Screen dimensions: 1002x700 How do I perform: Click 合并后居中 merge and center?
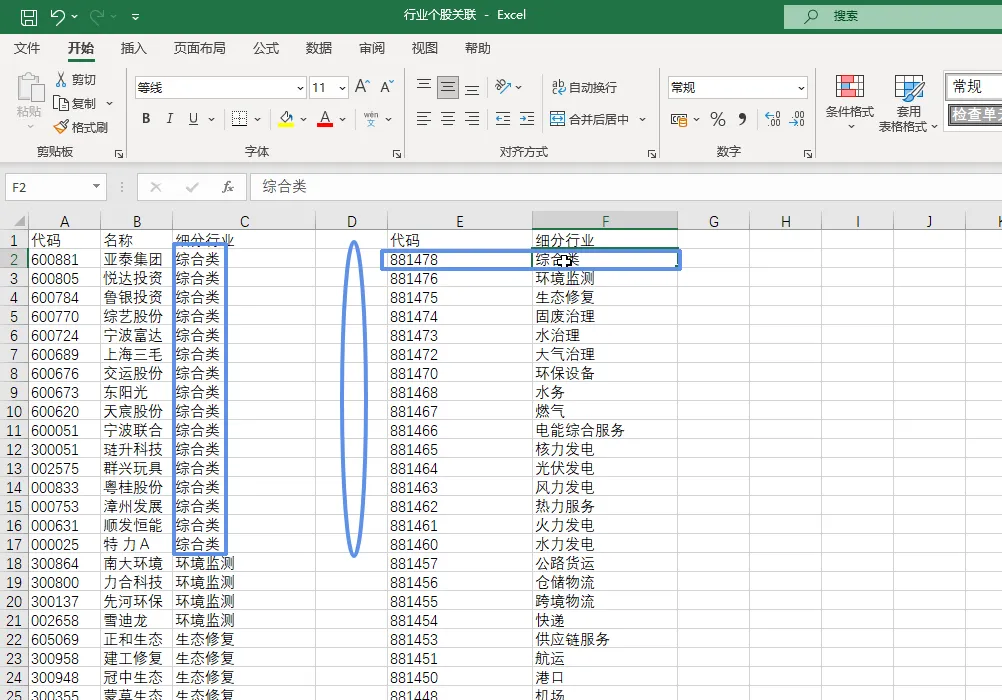590,119
